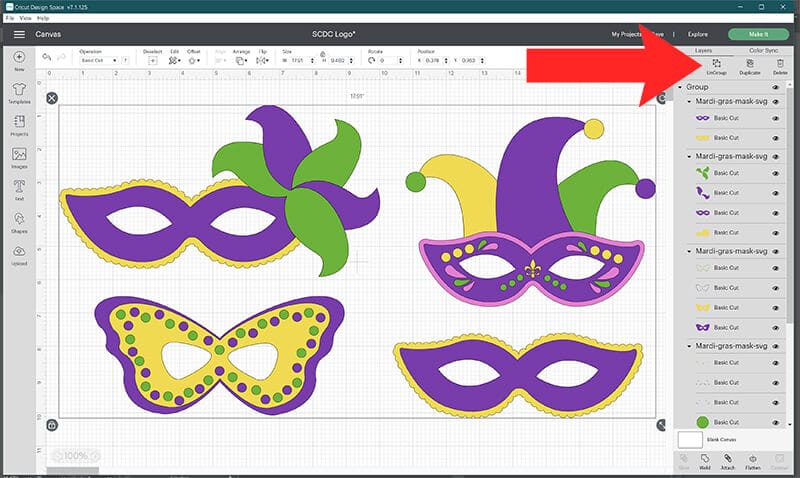The height and width of the screenshot is (478, 800).
Task: Select the Text tool in left sidebar
Action: coord(19,190)
